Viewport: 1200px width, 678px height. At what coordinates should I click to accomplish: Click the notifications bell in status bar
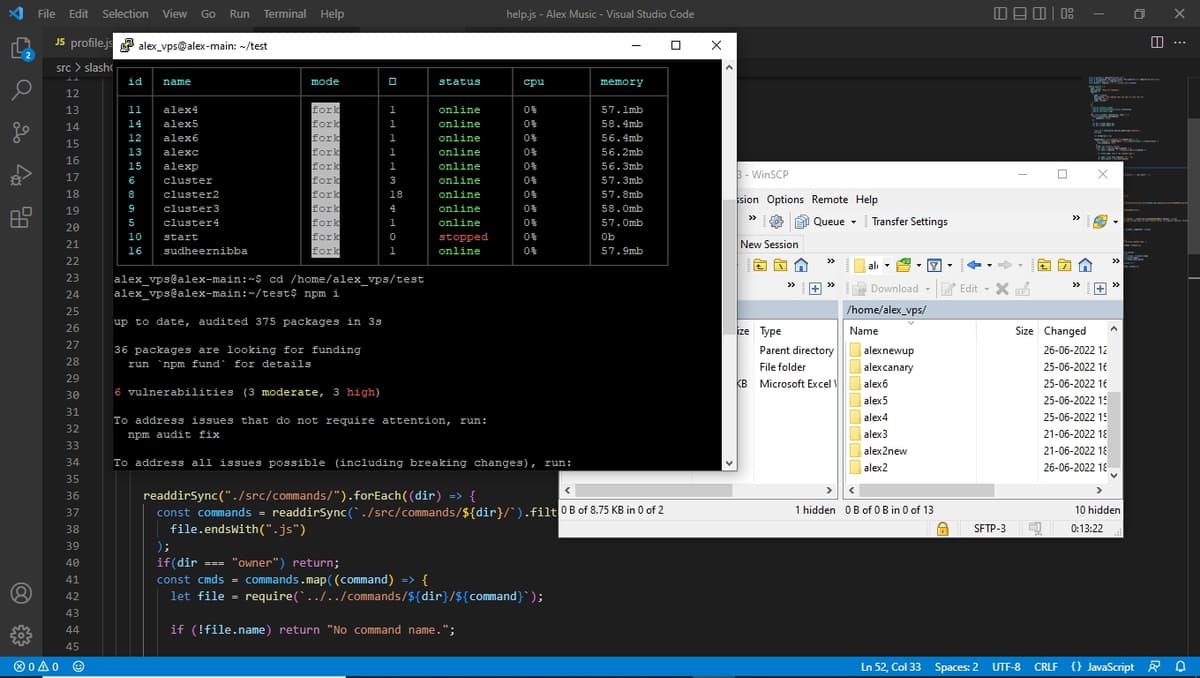pos(1180,667)
